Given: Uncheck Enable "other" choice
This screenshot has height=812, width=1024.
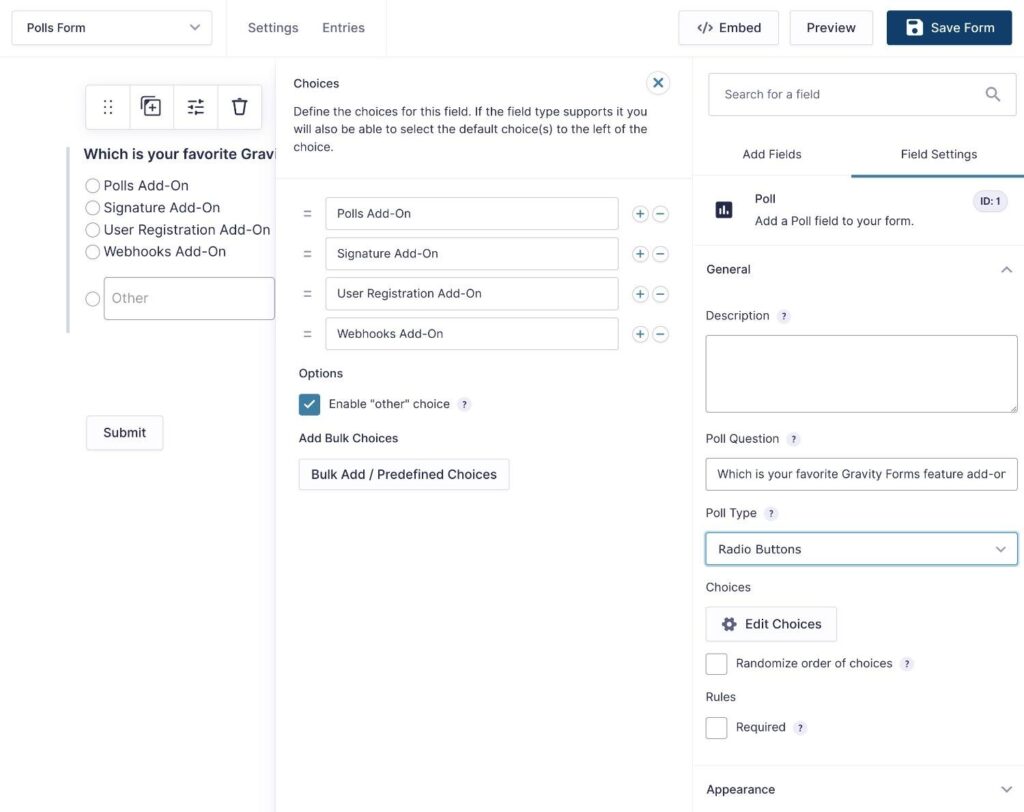Looking at the screenshot, I should pyautogui.click(x=309, y=404).
